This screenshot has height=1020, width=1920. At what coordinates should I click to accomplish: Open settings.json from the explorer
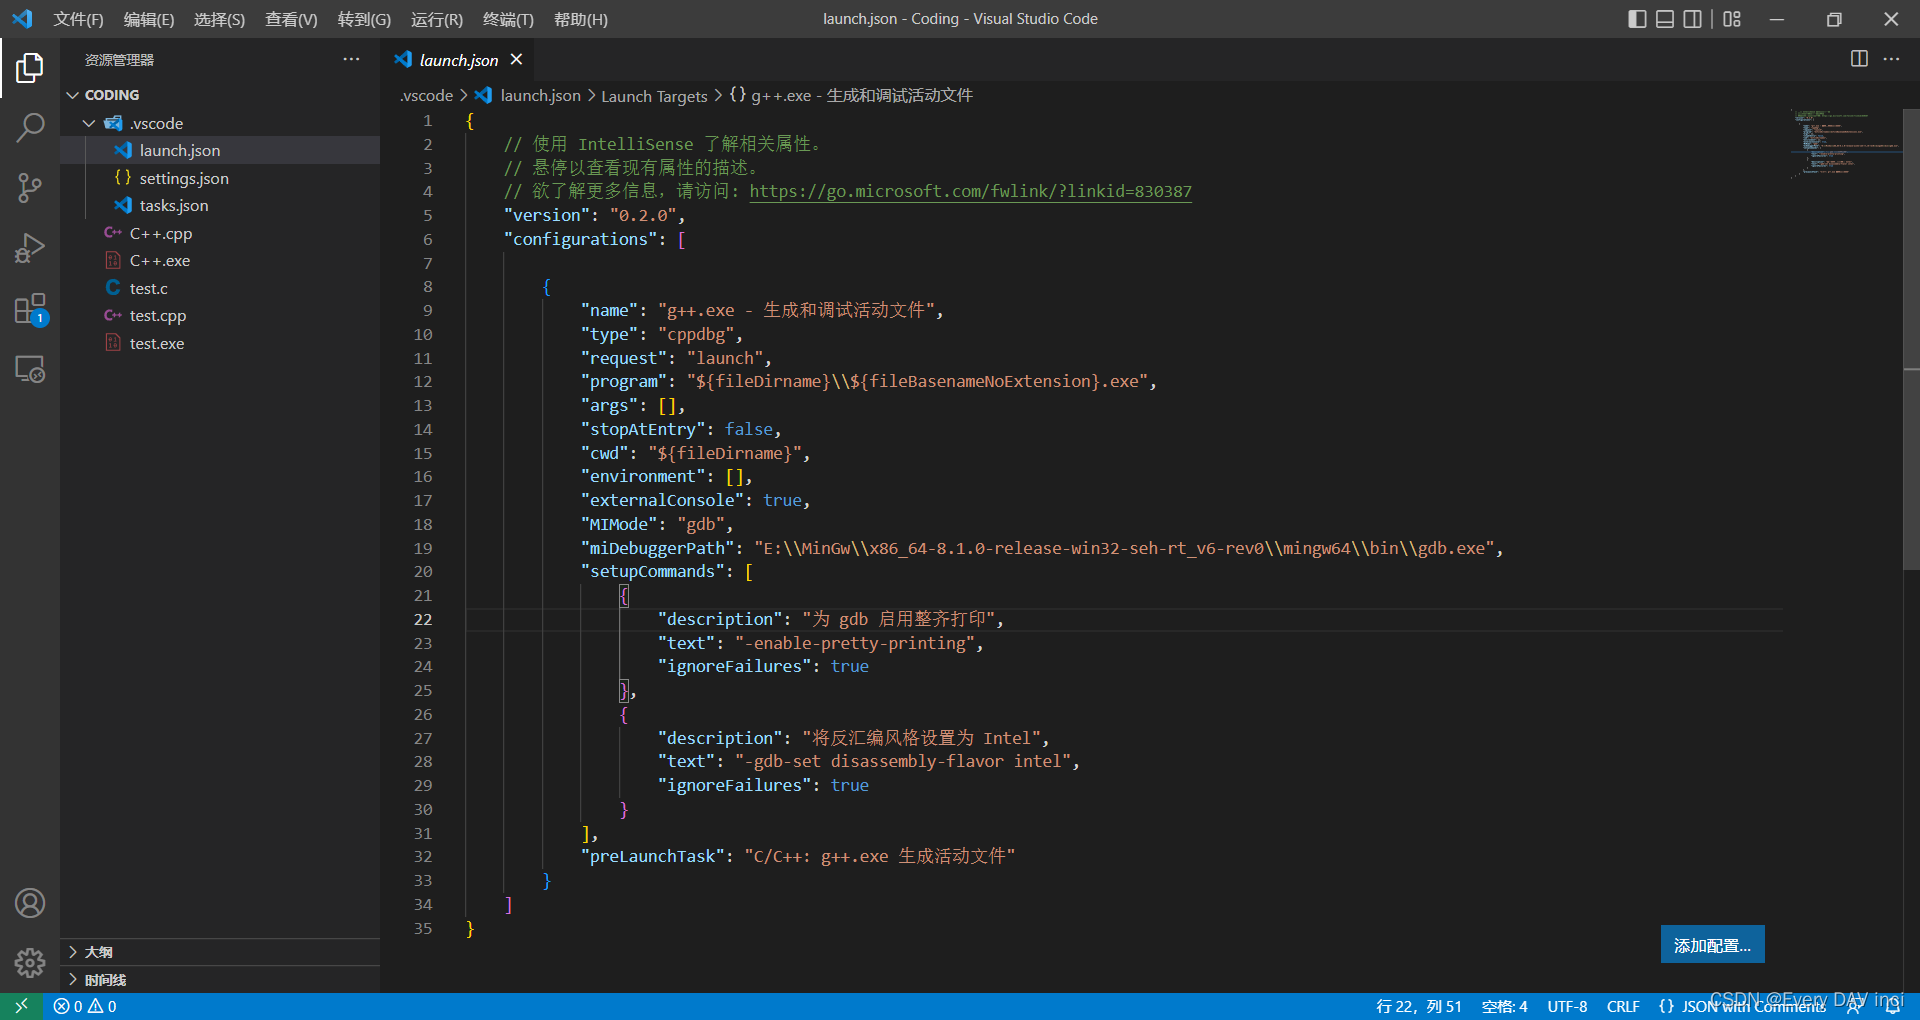[x=220, y=178]
